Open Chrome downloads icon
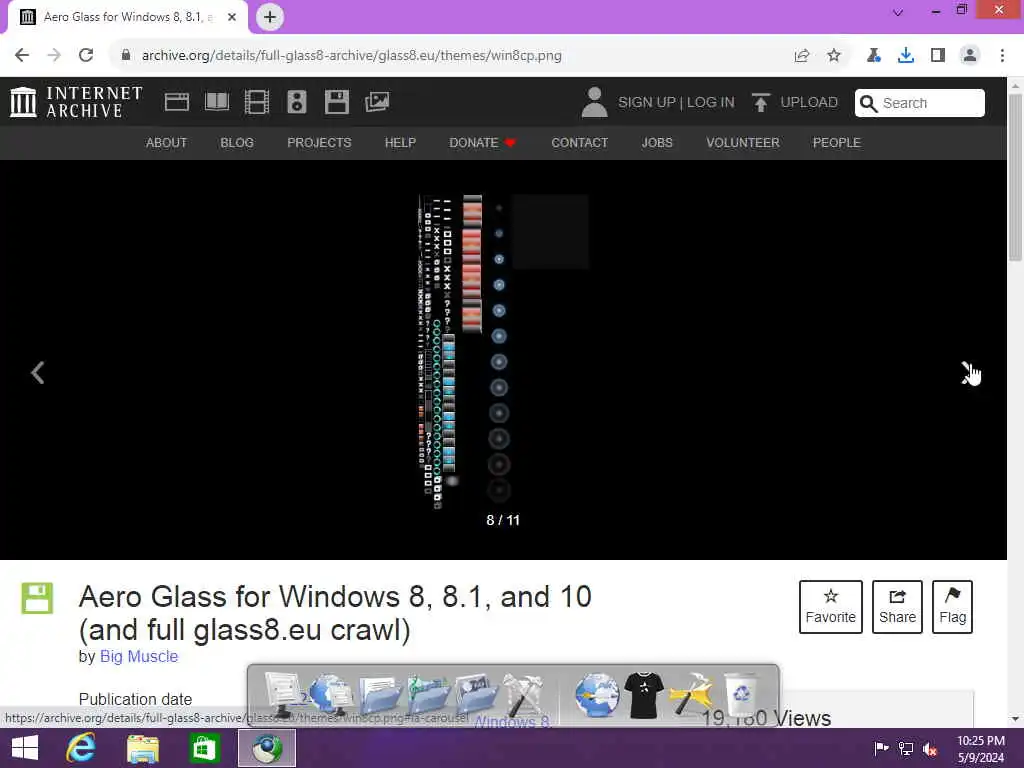The width and height of the screenshot is (1024, 768). pyautogui.click(x=906, y=56)
